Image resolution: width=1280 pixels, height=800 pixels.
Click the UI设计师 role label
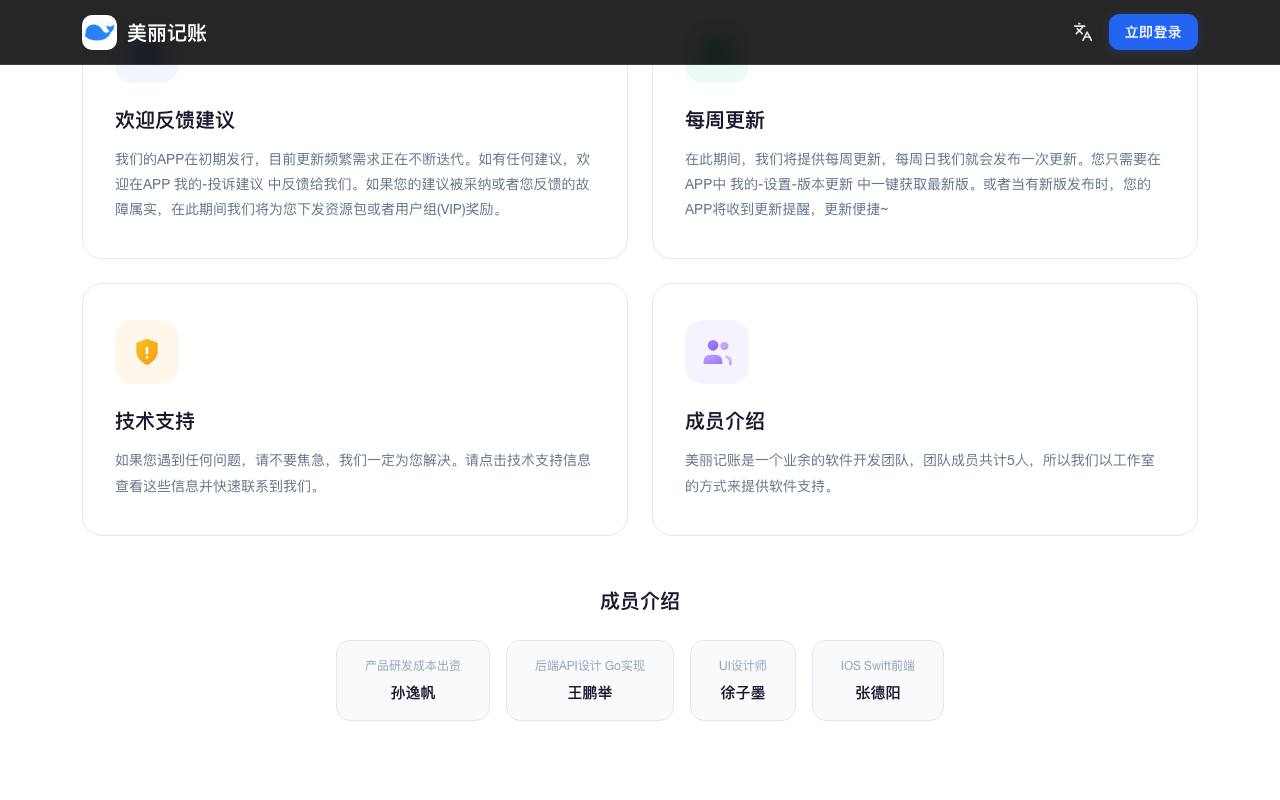tap(743, 666)
